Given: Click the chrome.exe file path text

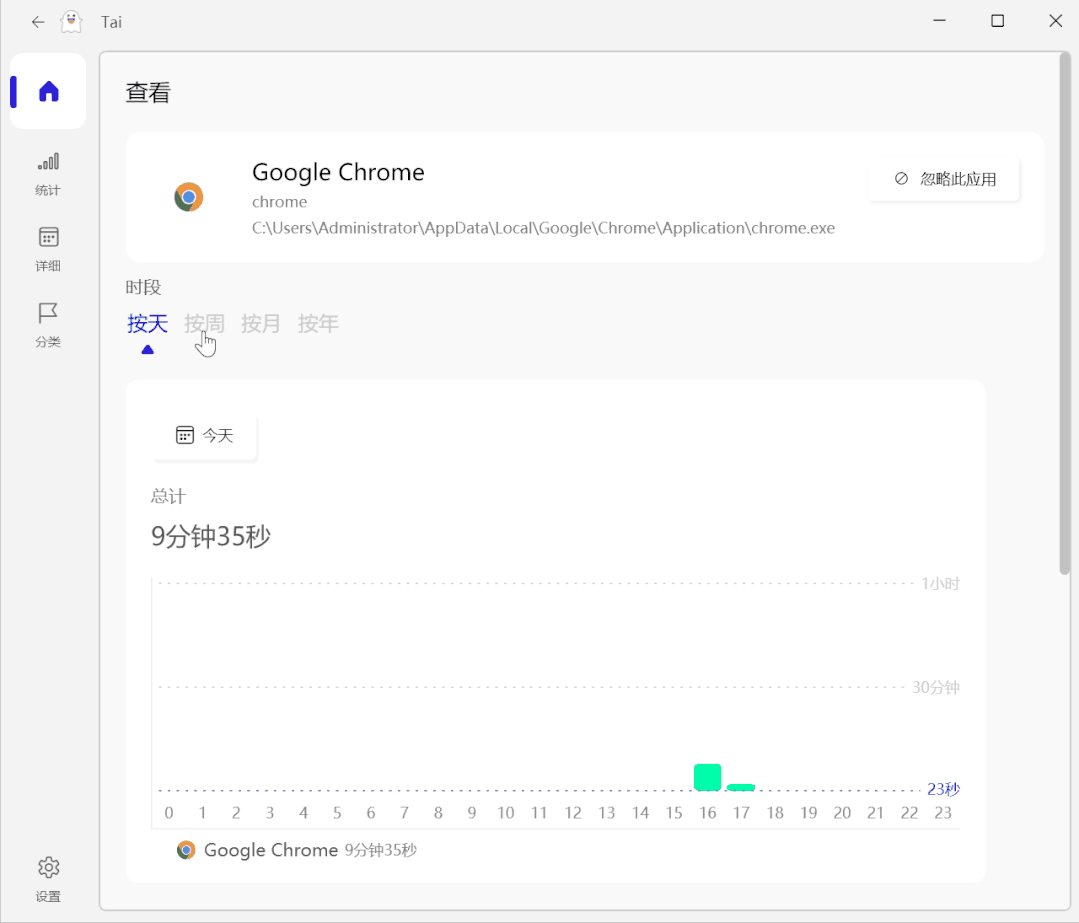Looking at the screenshot, I should pos(543,228).
